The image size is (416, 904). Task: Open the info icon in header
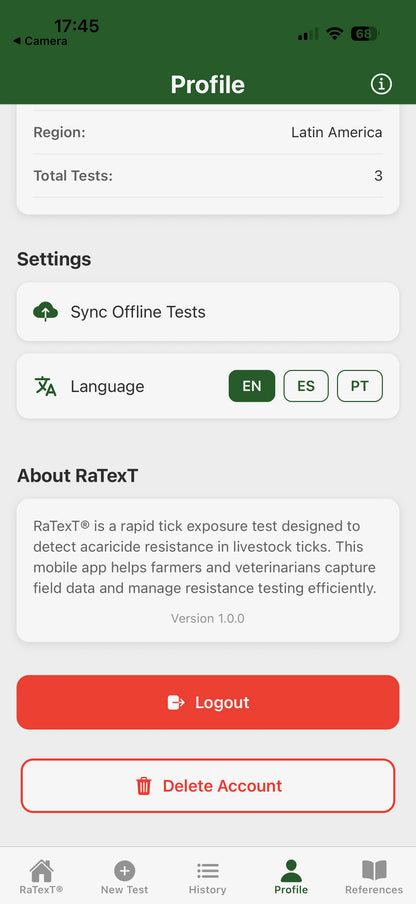[381, 84]
